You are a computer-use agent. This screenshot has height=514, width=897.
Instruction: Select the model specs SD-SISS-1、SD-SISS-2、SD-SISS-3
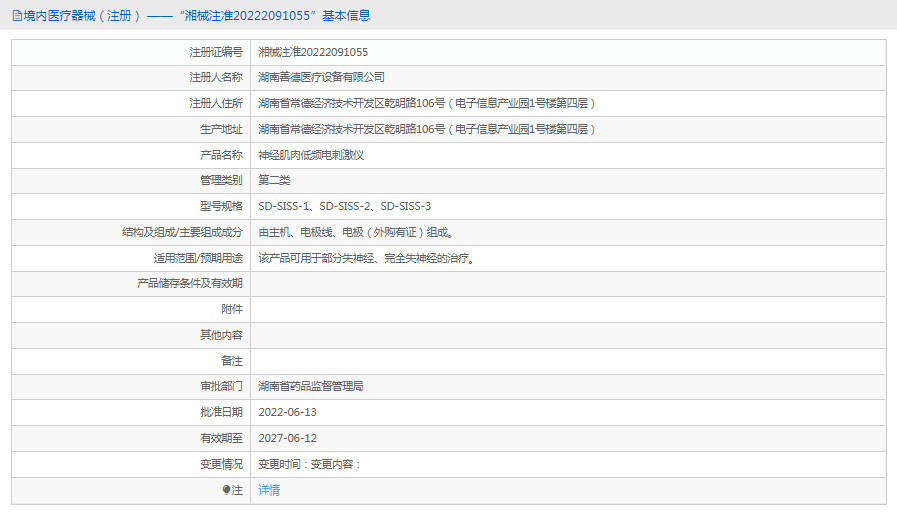pyautogui.click(x=344, y=206)
